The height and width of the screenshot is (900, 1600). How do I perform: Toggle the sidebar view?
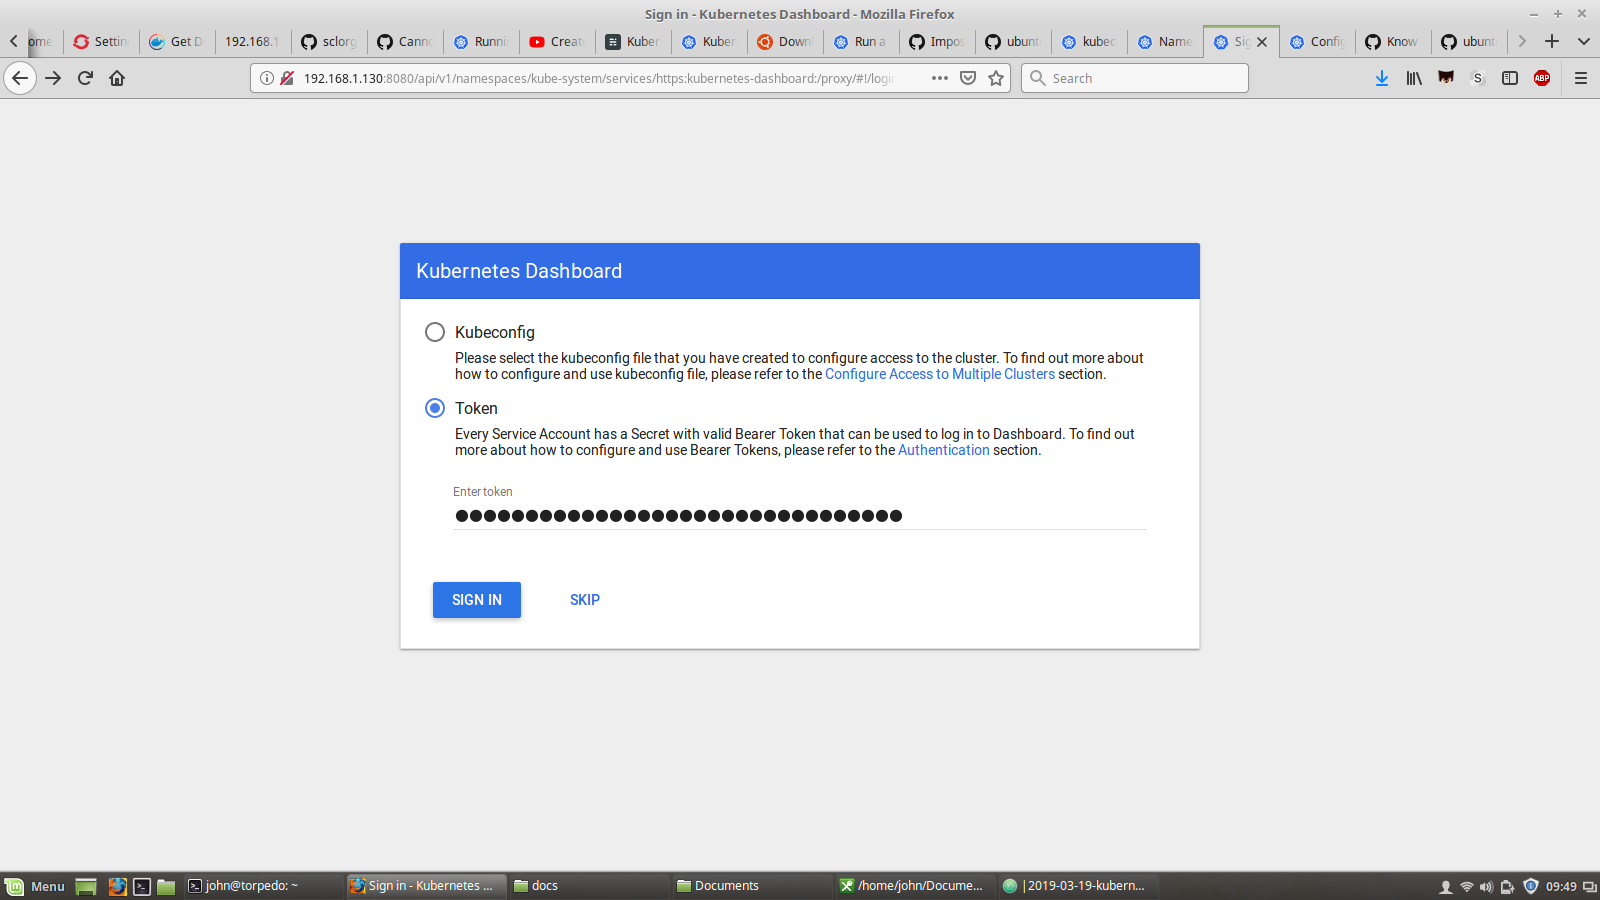coord(1510,78)
